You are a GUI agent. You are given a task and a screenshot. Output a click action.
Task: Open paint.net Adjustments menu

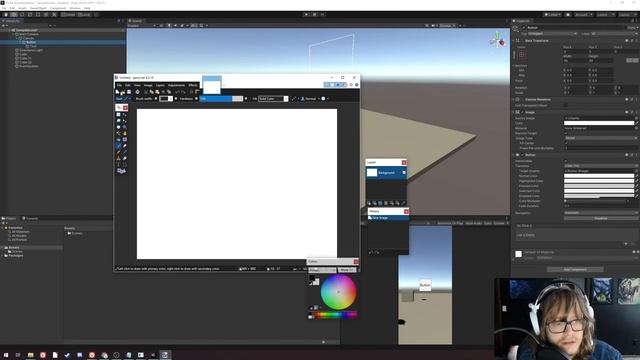point(176,85)
